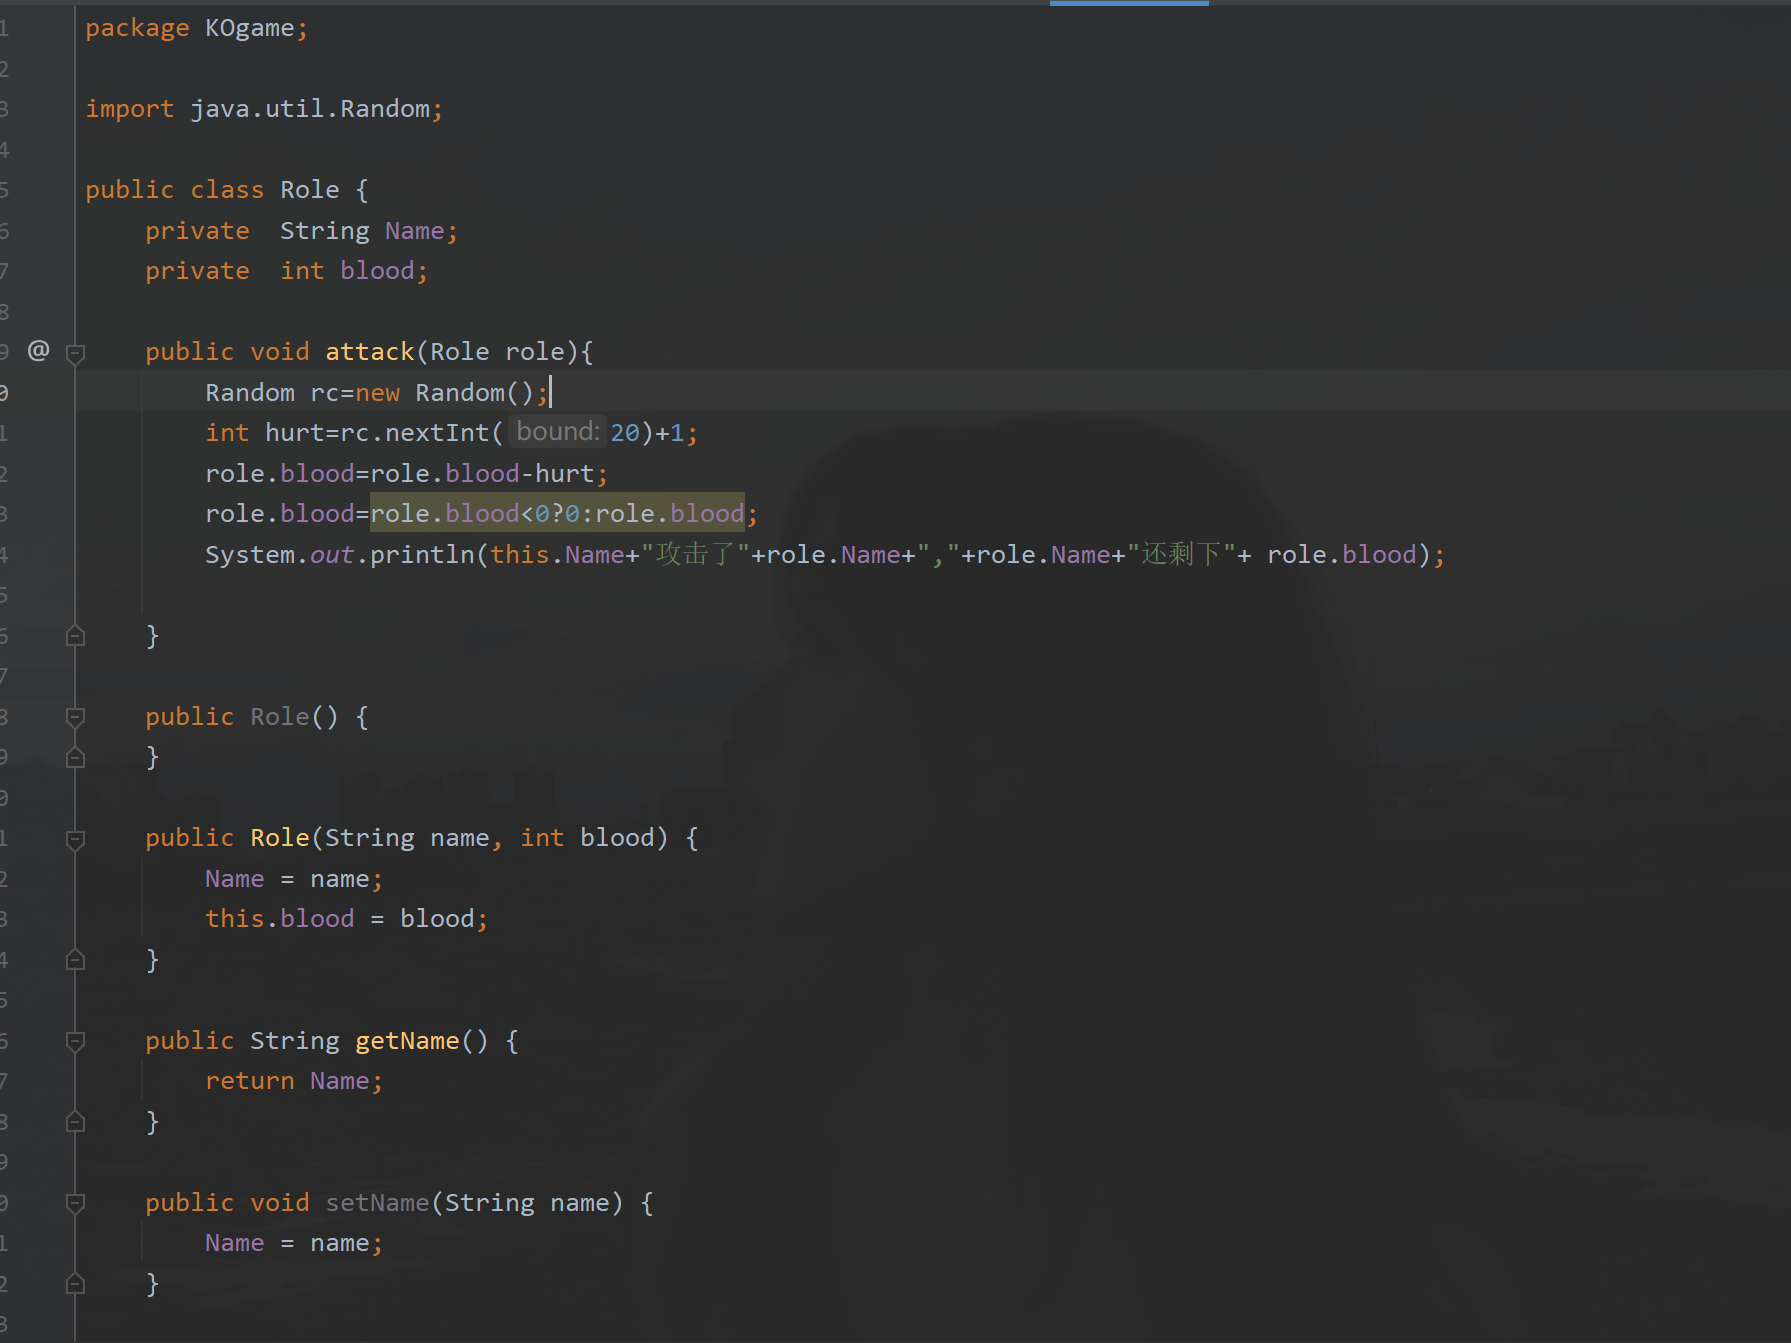Click 'void' keyword in attack signature
This screenshot has height=1343, width=1791.
click(280, 352)
